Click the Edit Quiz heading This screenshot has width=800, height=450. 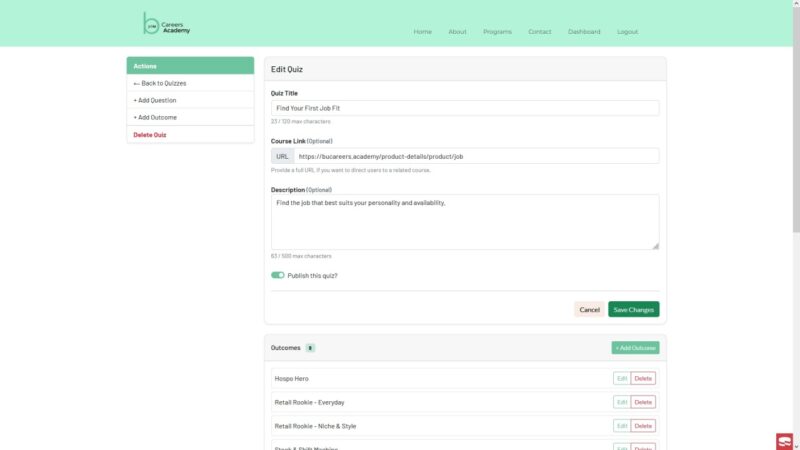287,69
